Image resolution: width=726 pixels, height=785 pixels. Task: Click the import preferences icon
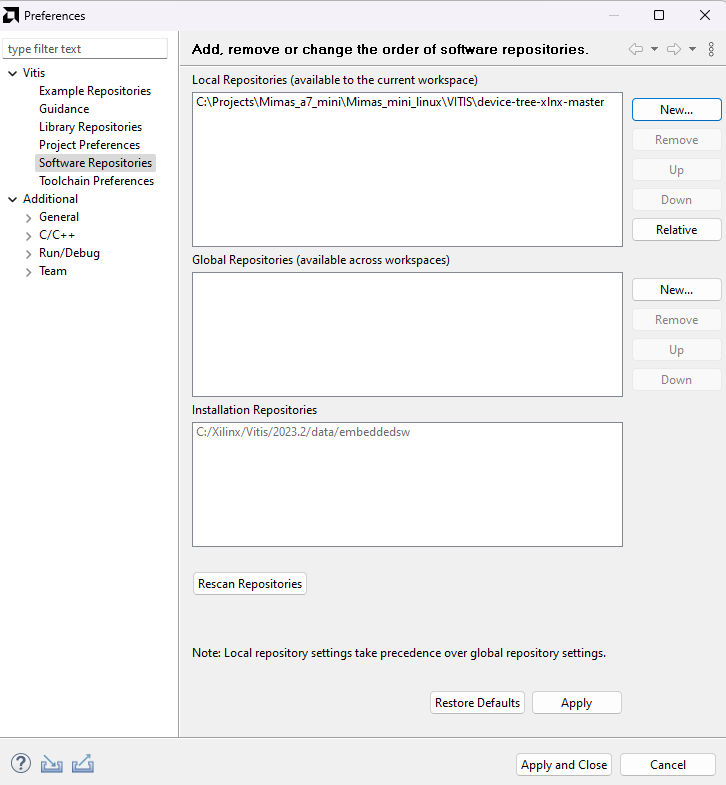52,764
